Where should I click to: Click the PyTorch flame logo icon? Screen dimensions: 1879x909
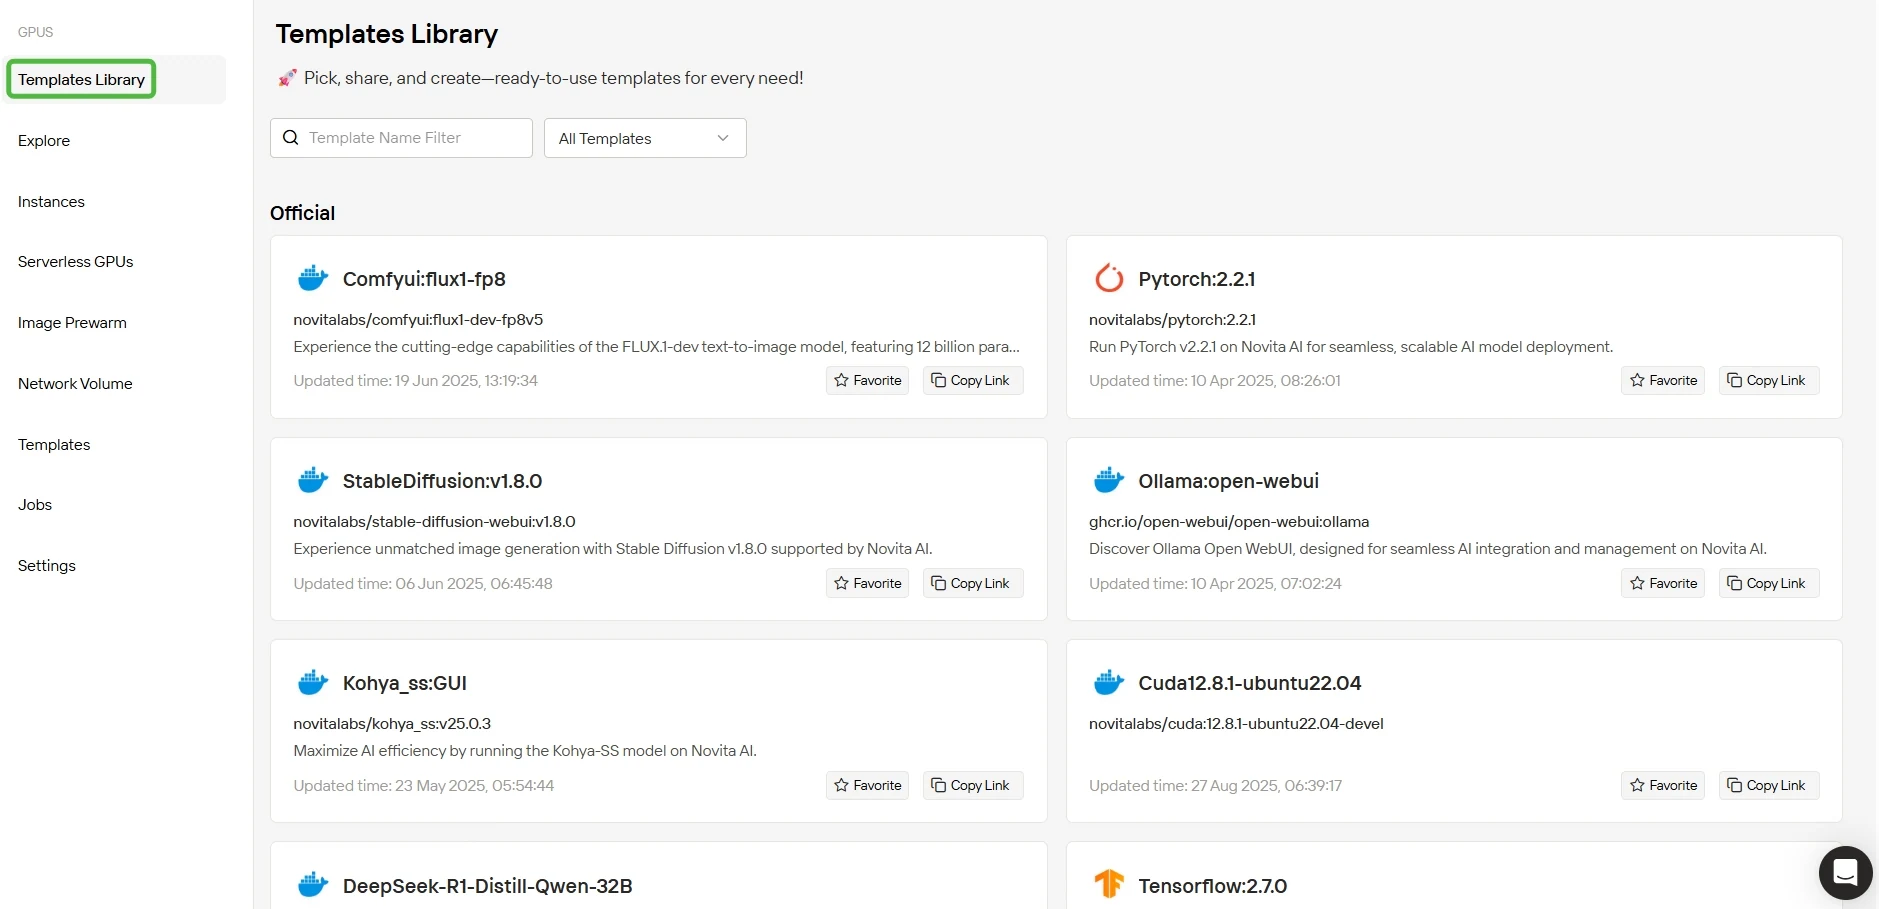pos(1109,278)
